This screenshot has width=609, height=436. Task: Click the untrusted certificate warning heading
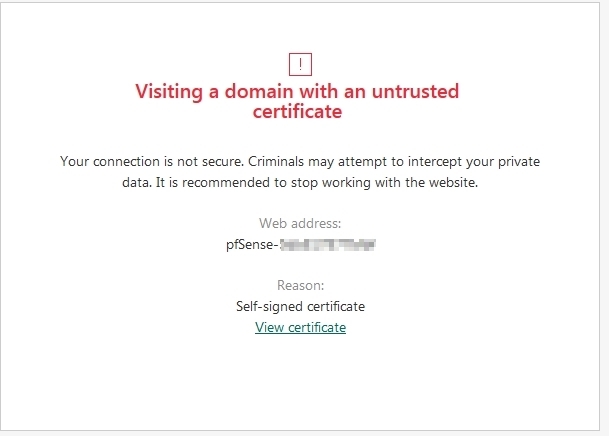pyautogui.click(x=297, y=101)
